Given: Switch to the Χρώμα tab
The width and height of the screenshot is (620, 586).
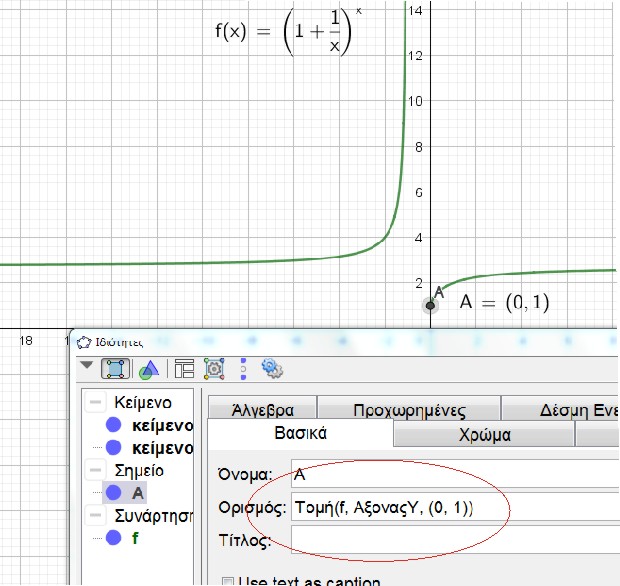Looking at the screenshot, I should coord(484,434).
